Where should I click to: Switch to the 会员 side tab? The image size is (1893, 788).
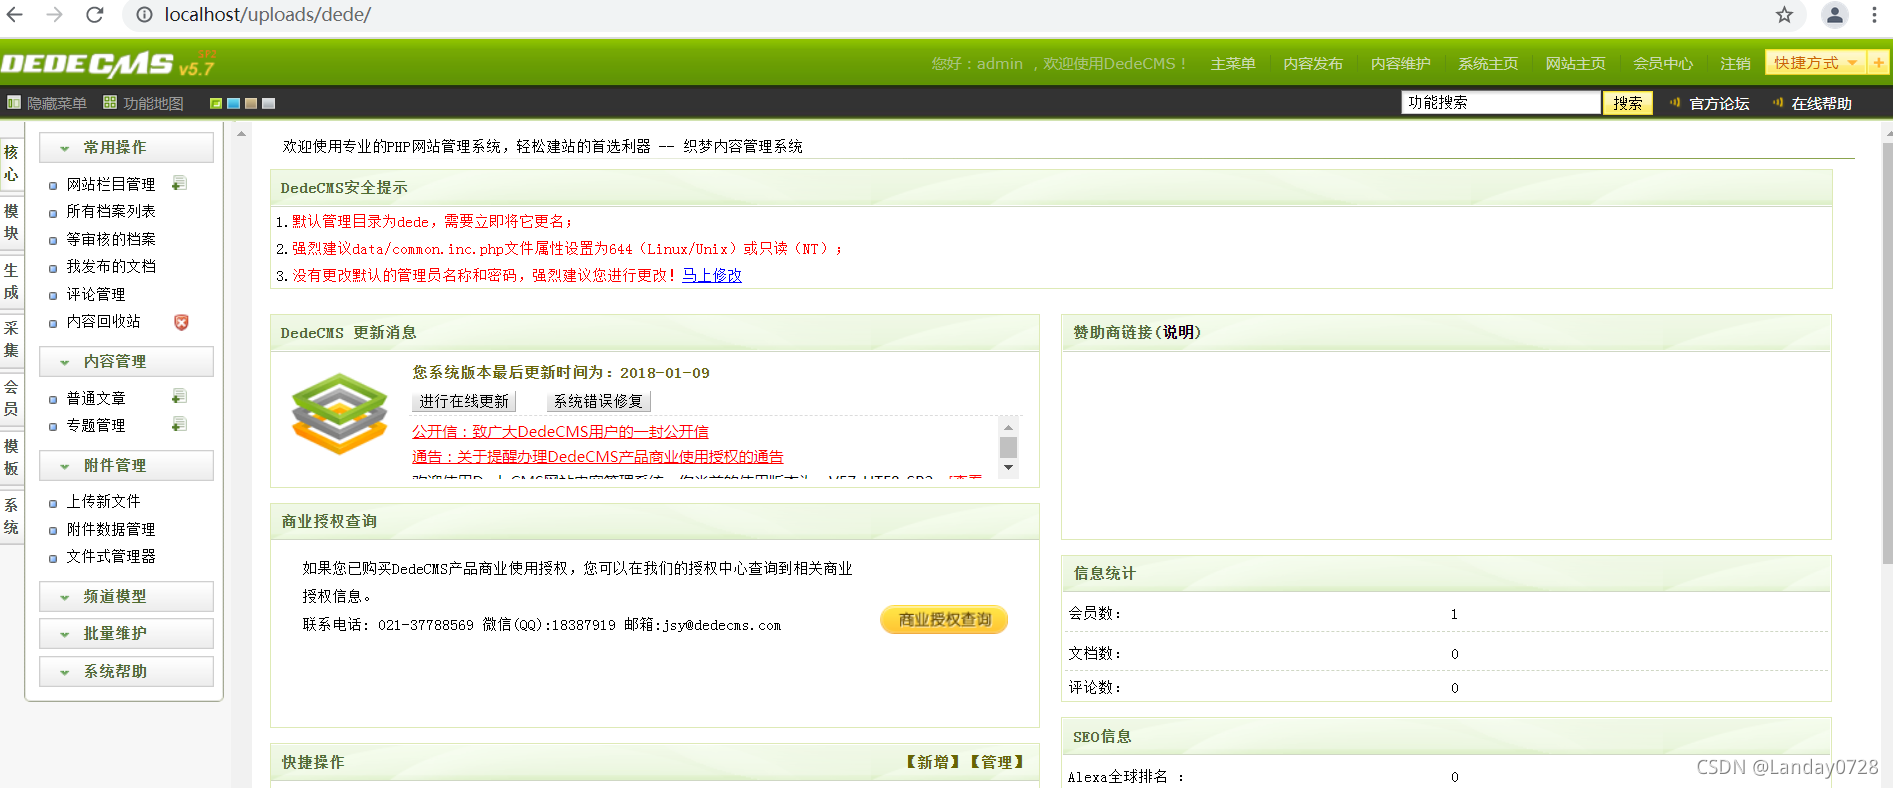pos(11,398)
